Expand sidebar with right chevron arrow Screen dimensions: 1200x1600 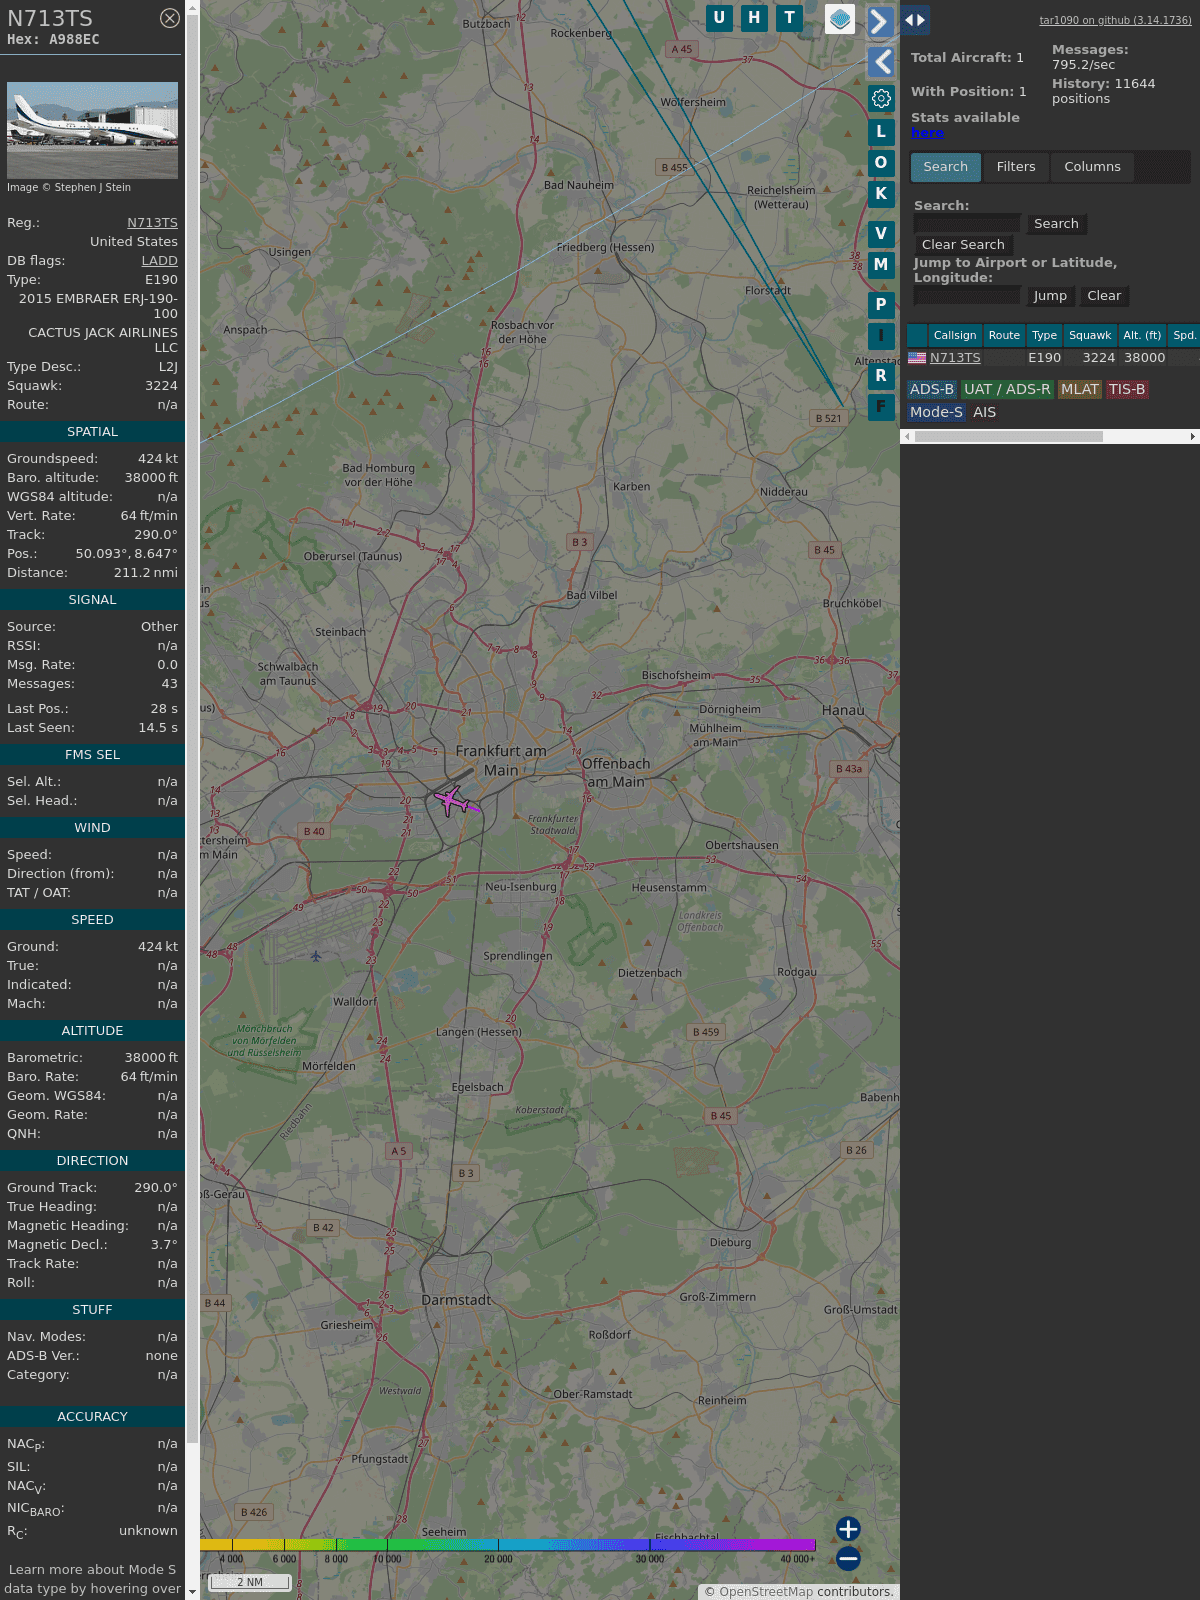pyautogui.click(x=880, y=21)
